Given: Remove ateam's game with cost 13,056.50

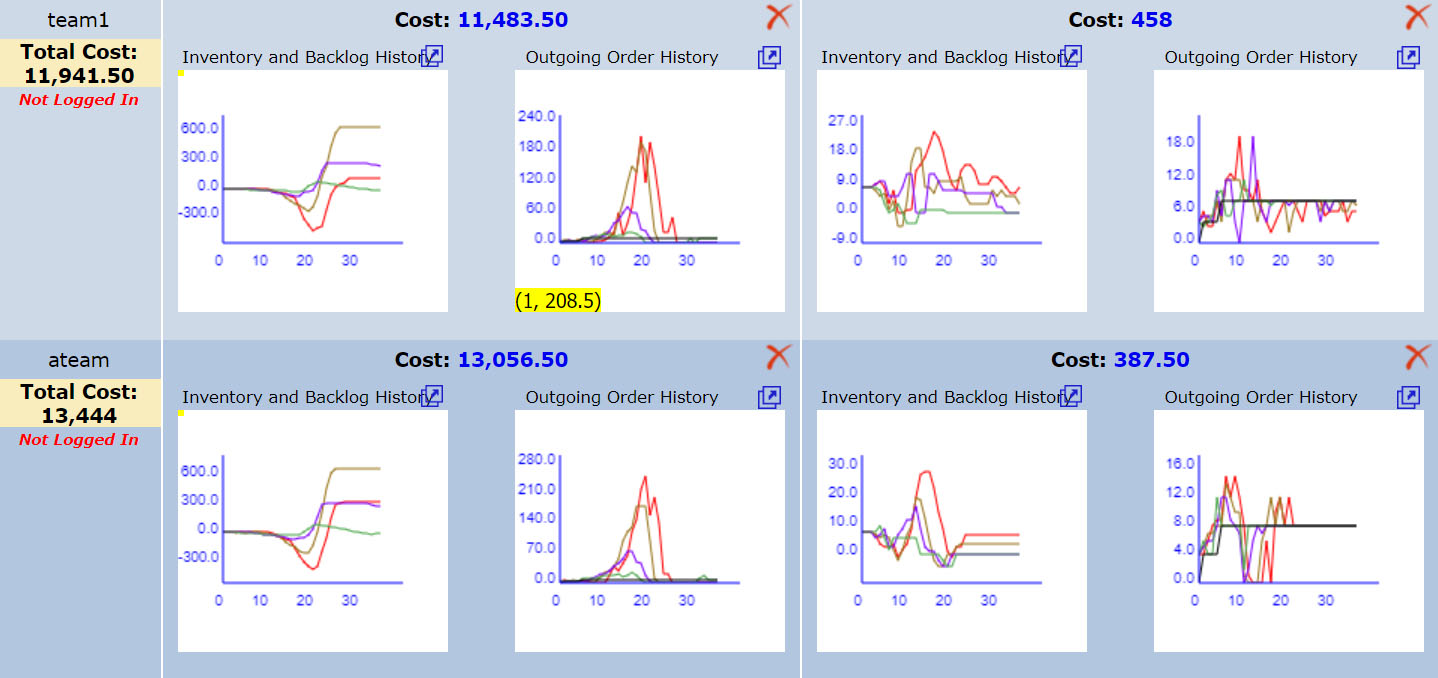Looking at the screenshot, I should coord(778,356).
